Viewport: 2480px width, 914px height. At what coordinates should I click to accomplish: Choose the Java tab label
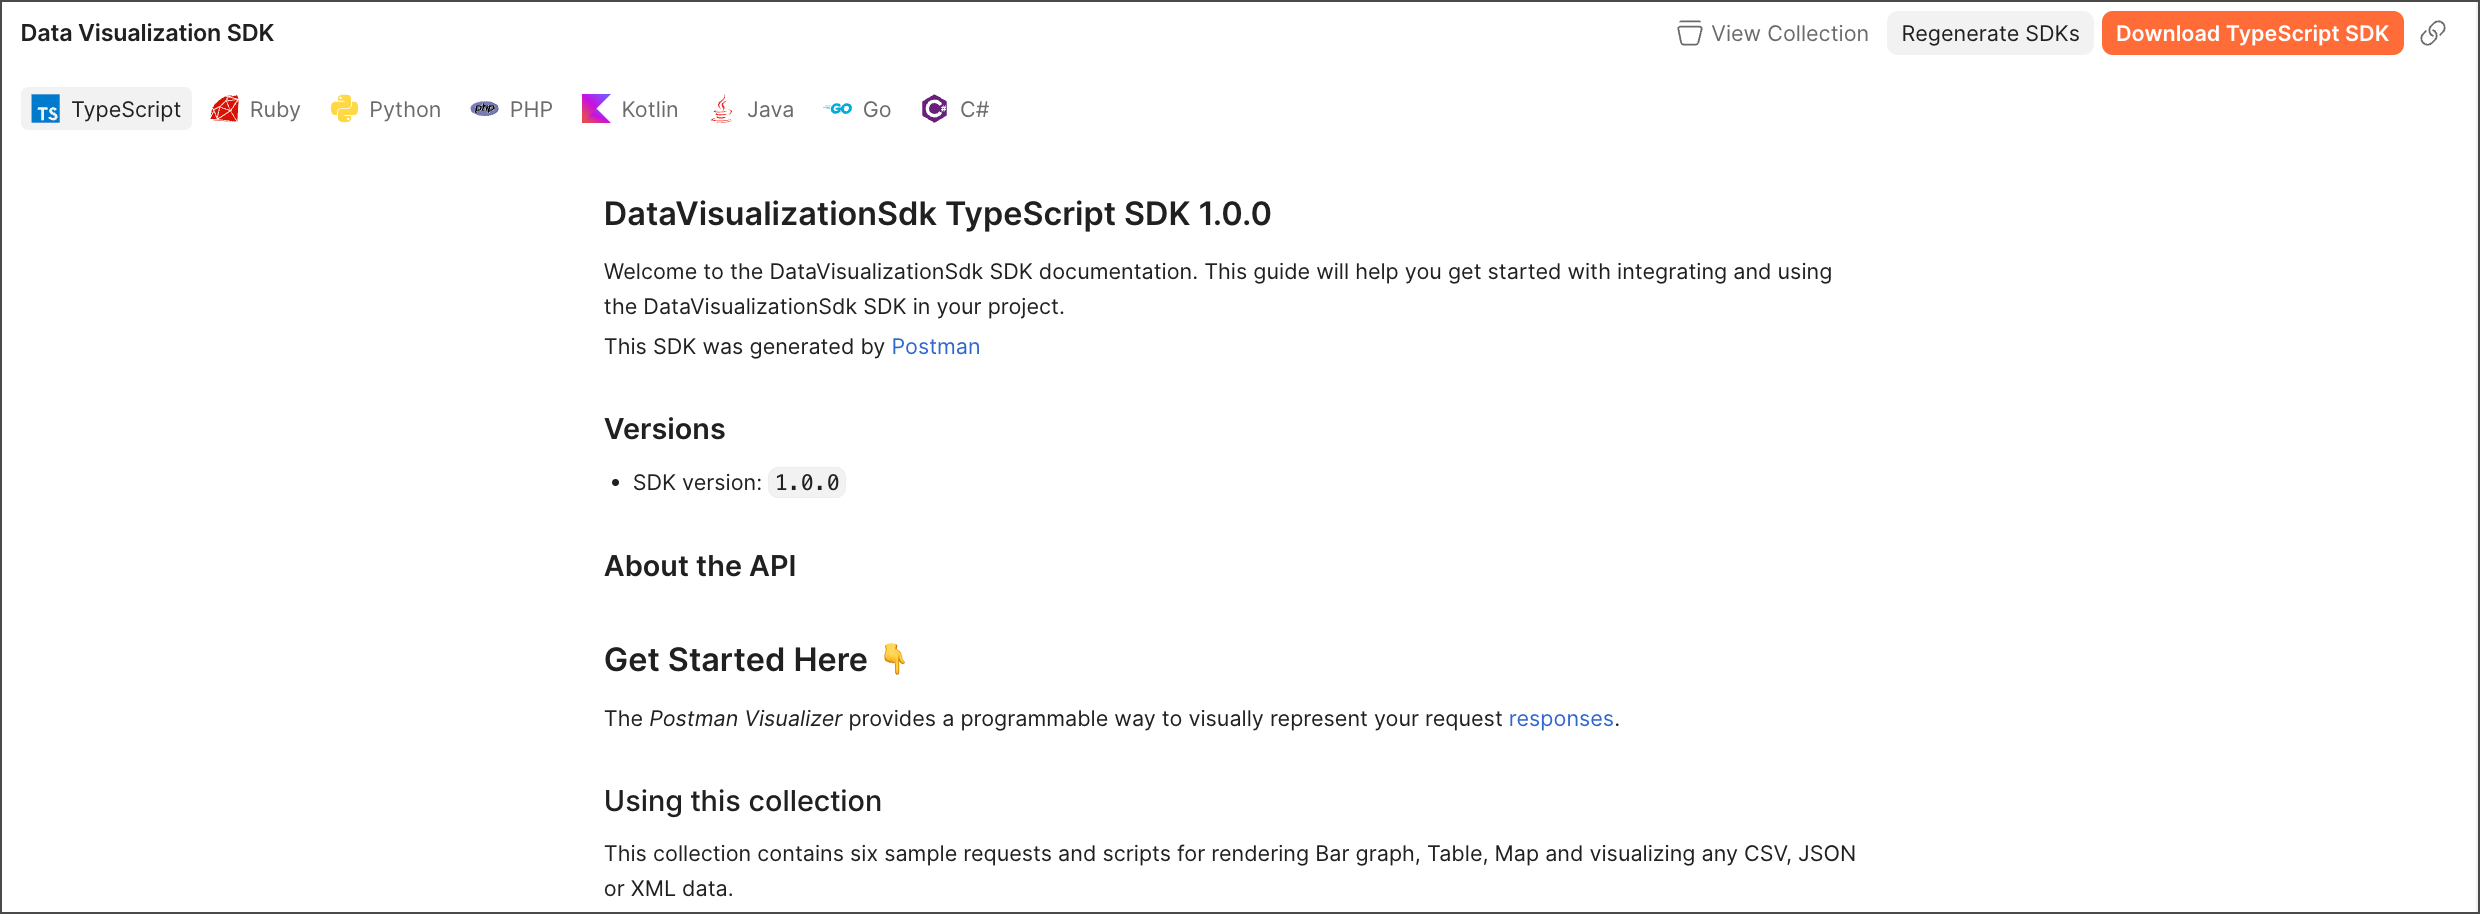[770, 110]
